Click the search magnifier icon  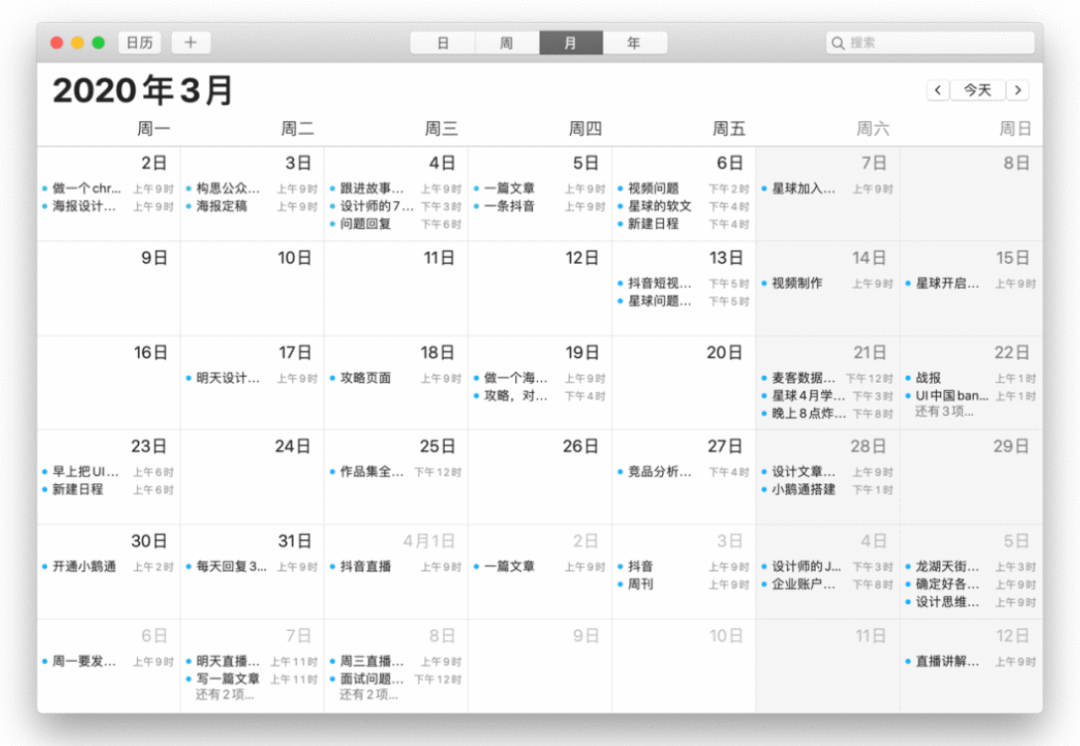pyautogui.click(x=838, y=43)
